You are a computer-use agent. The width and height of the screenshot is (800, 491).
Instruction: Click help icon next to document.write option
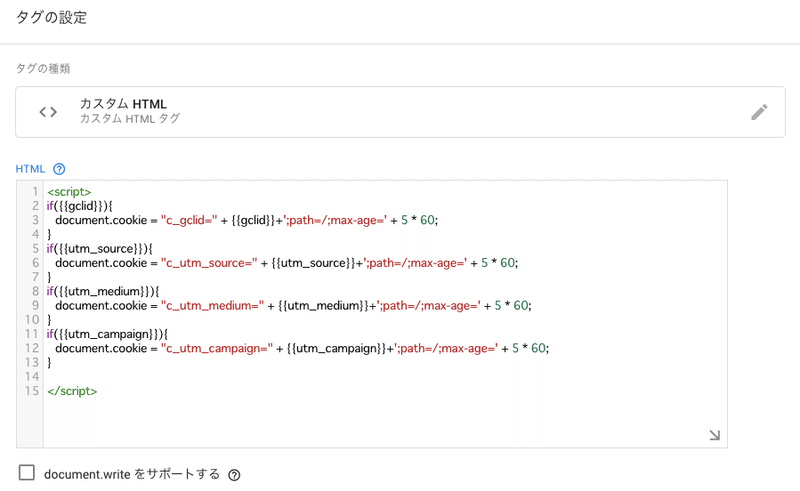pos(234,475)
